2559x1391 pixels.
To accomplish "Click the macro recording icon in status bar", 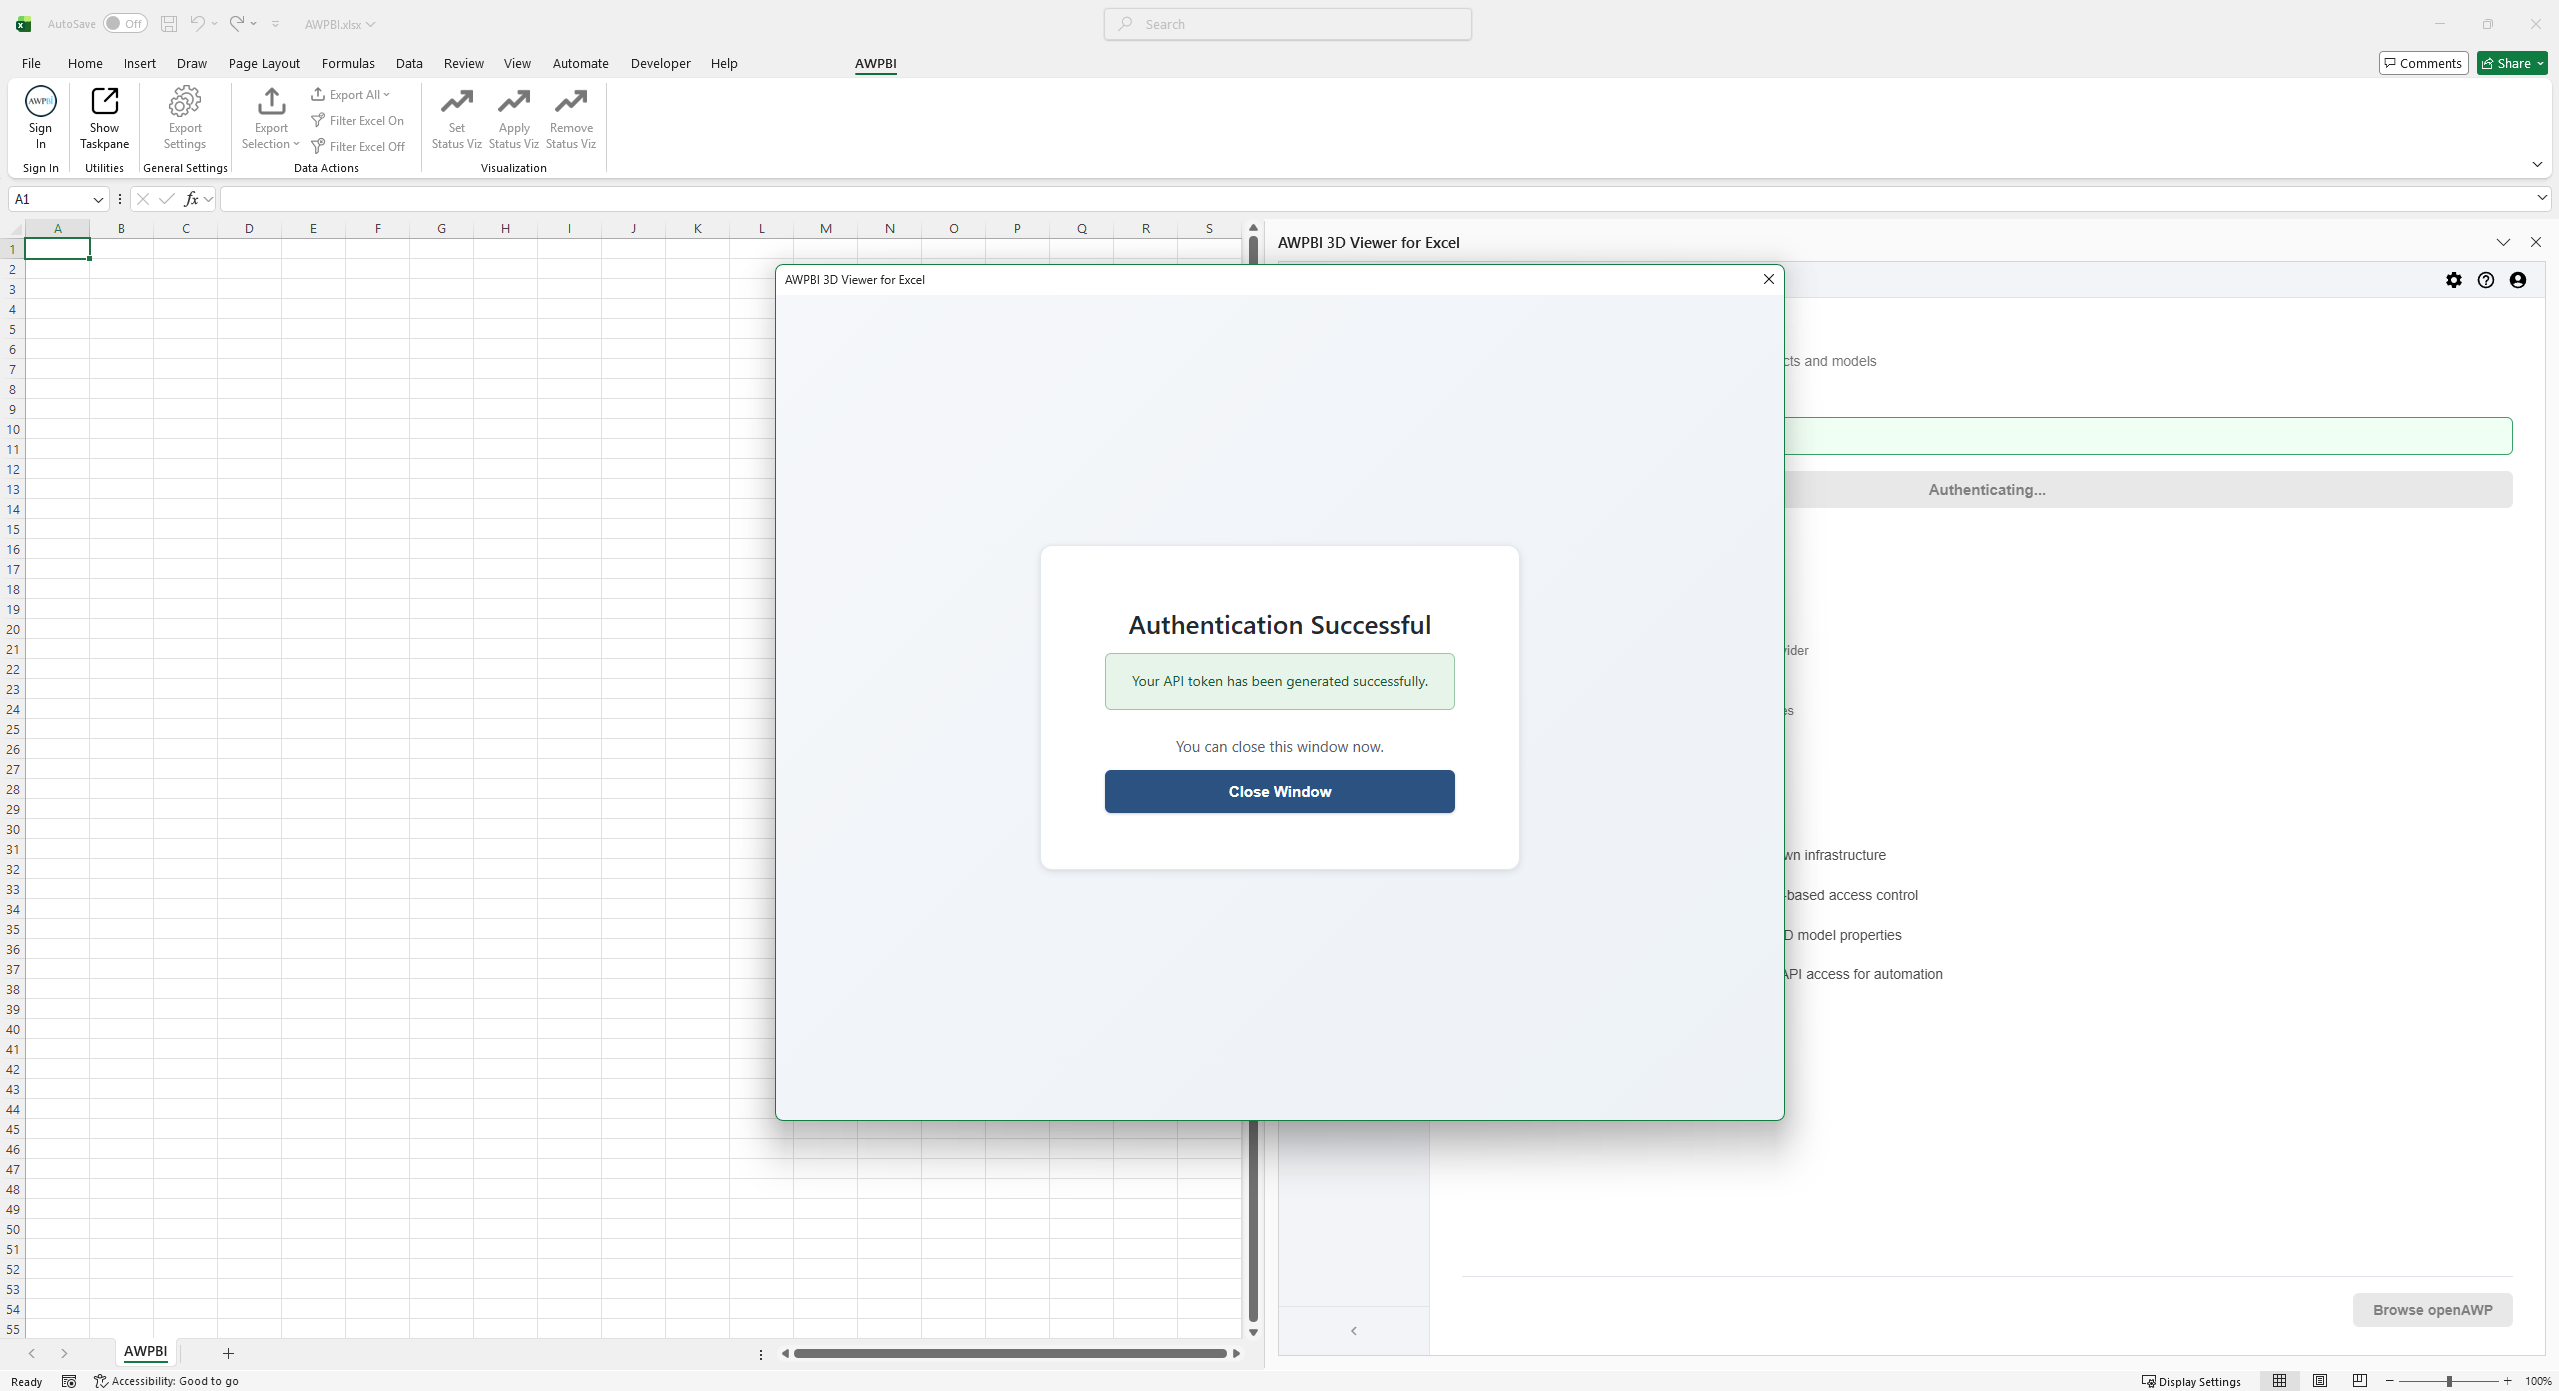I will (69, 1381).
